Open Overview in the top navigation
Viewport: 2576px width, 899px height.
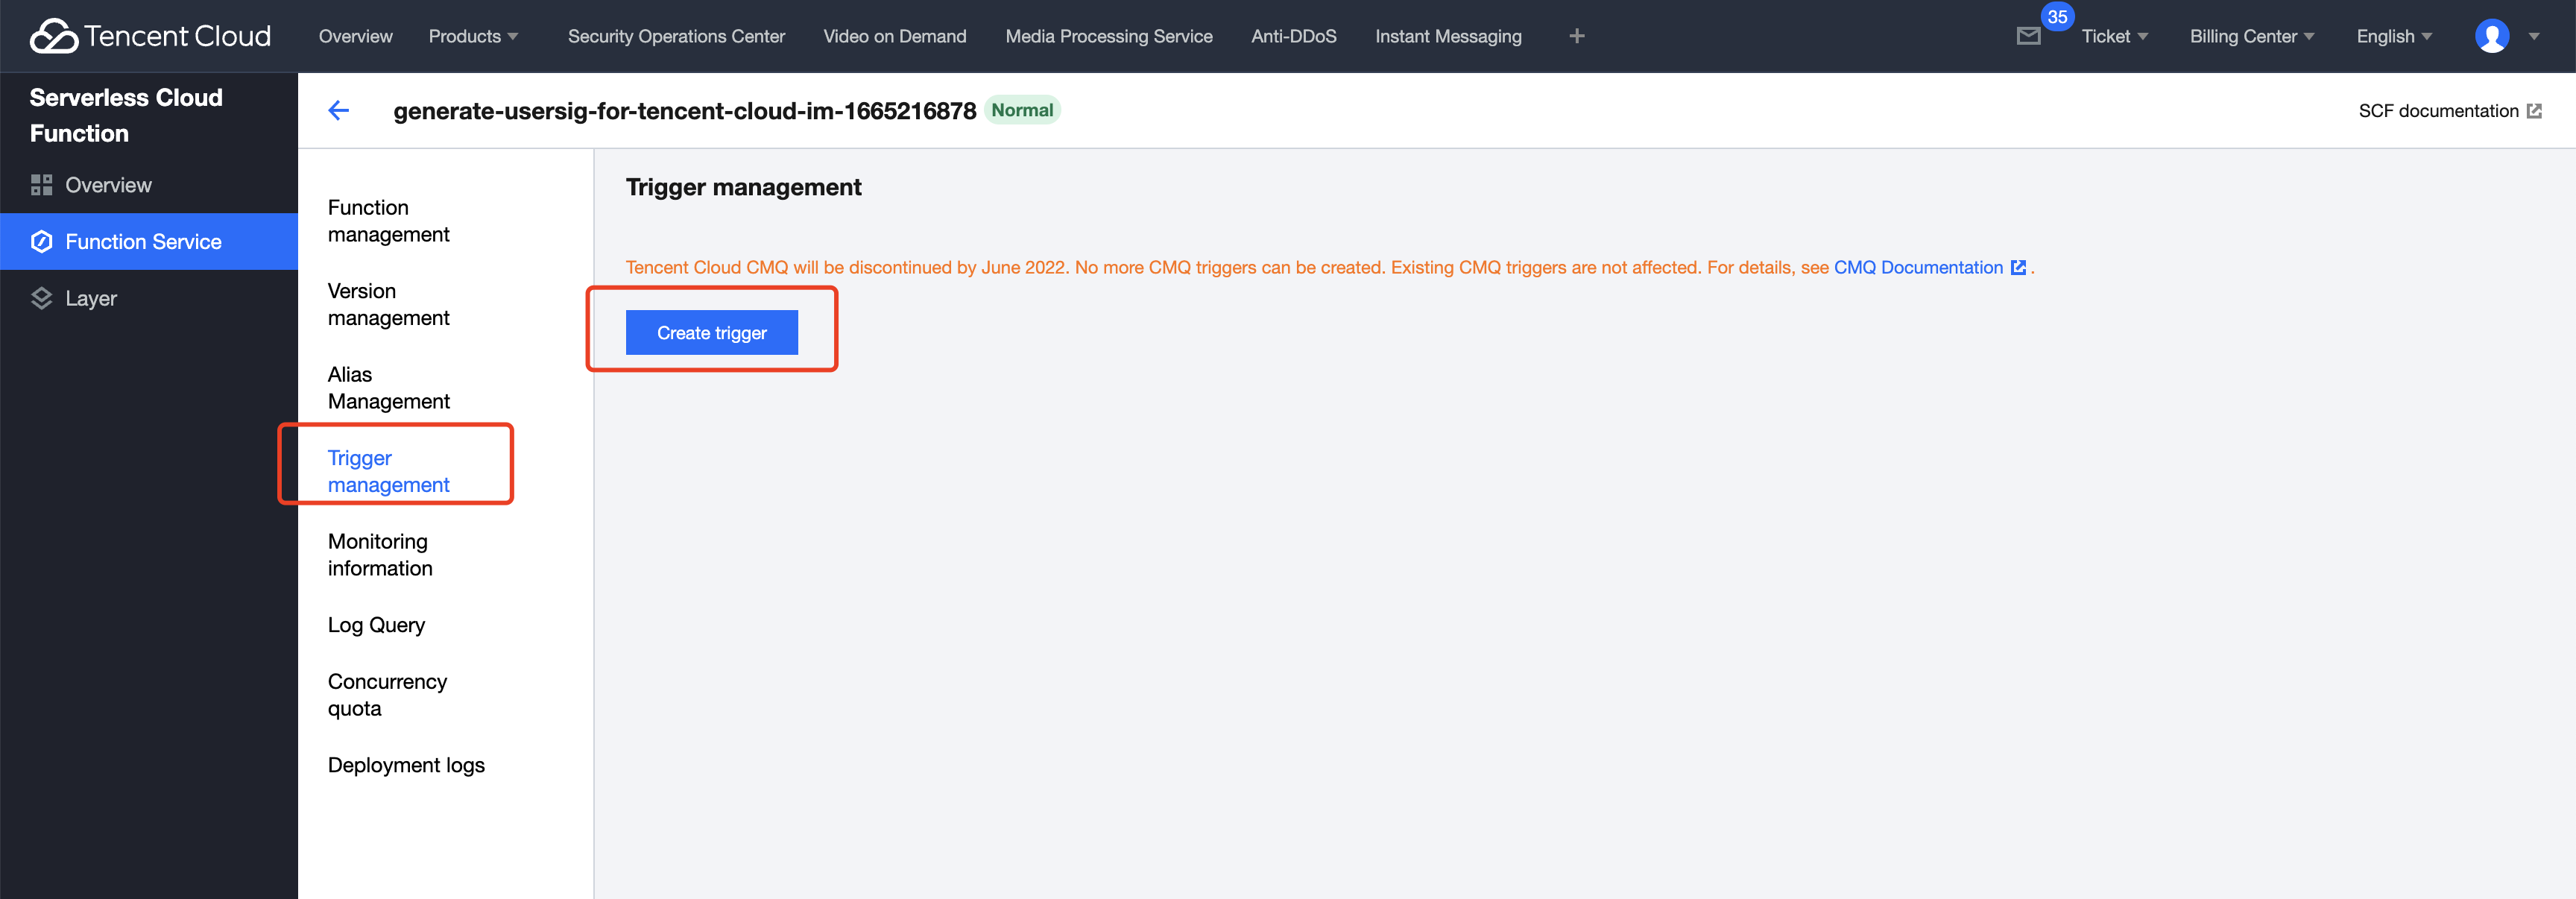[x=355, y=36]
